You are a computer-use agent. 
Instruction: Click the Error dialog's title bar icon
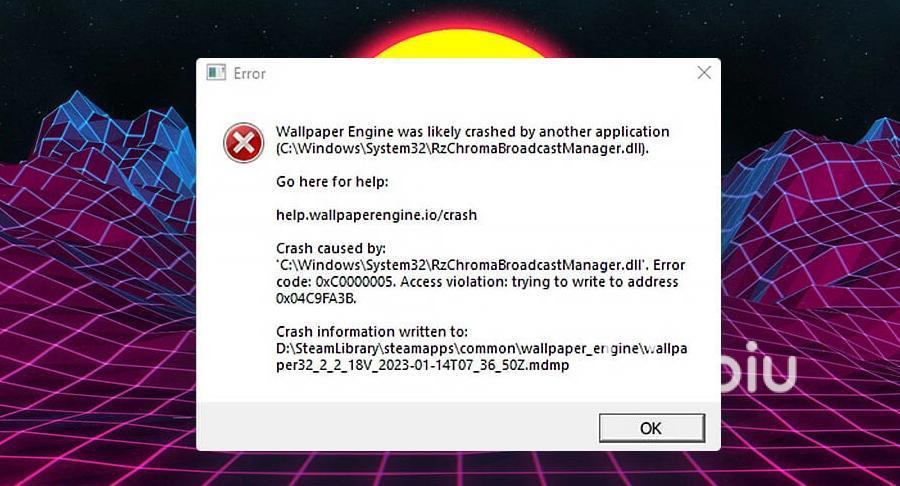(x=216, y=73)
